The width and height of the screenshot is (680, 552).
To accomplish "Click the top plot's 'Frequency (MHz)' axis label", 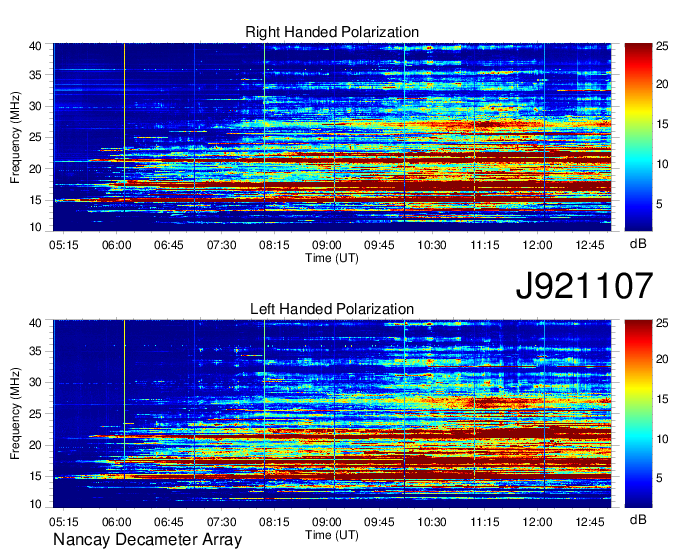I will click(15, 137).
